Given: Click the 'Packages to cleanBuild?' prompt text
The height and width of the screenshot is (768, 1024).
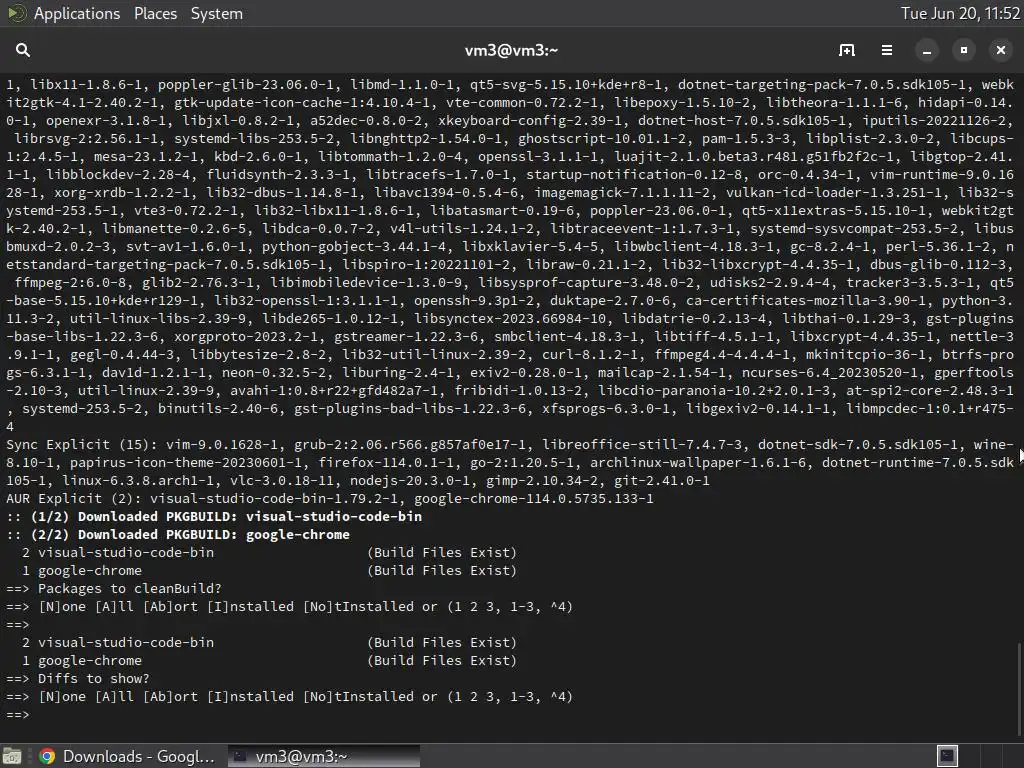Looking at the screenshot, I should (x=129, y=588).
